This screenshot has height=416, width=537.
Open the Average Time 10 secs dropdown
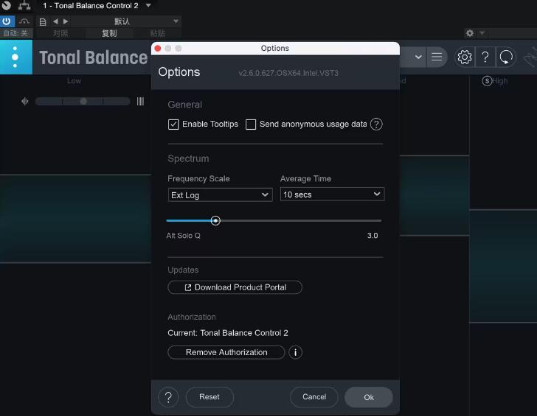pyautogui.click(x=332, y=194)
